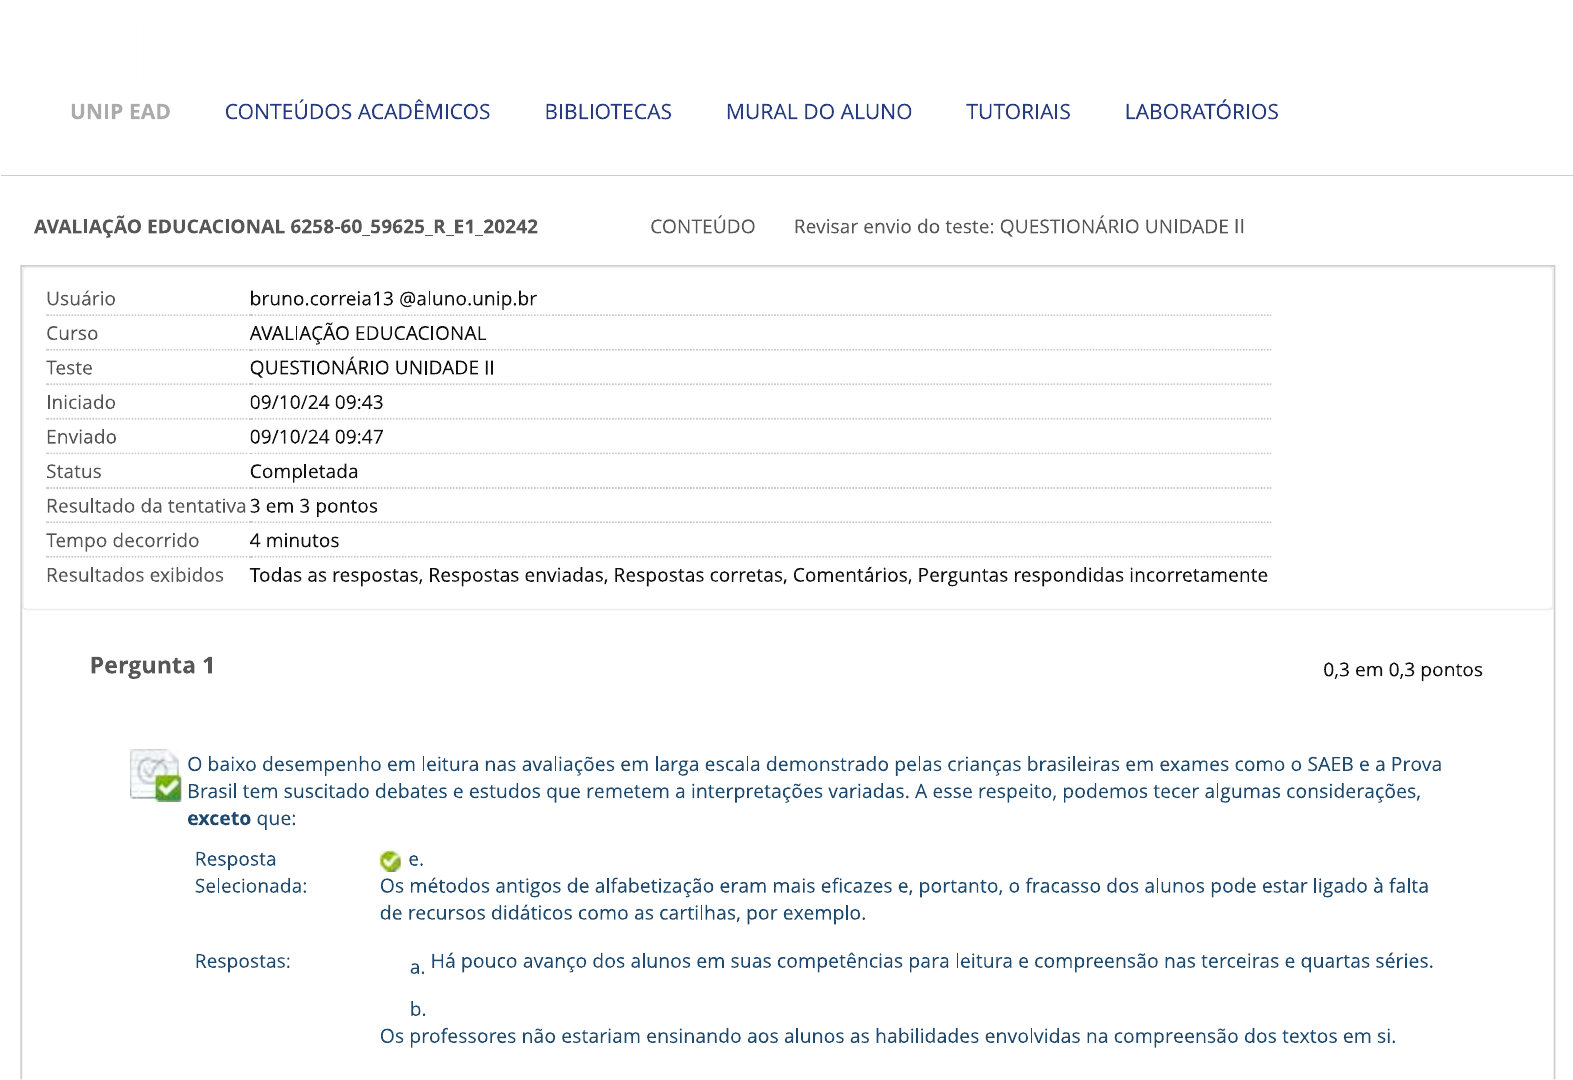Navigate to MURAL DO ALUNO
Image resolution: width=1573 pixels, height=1080 pixels.
[818, 112]
